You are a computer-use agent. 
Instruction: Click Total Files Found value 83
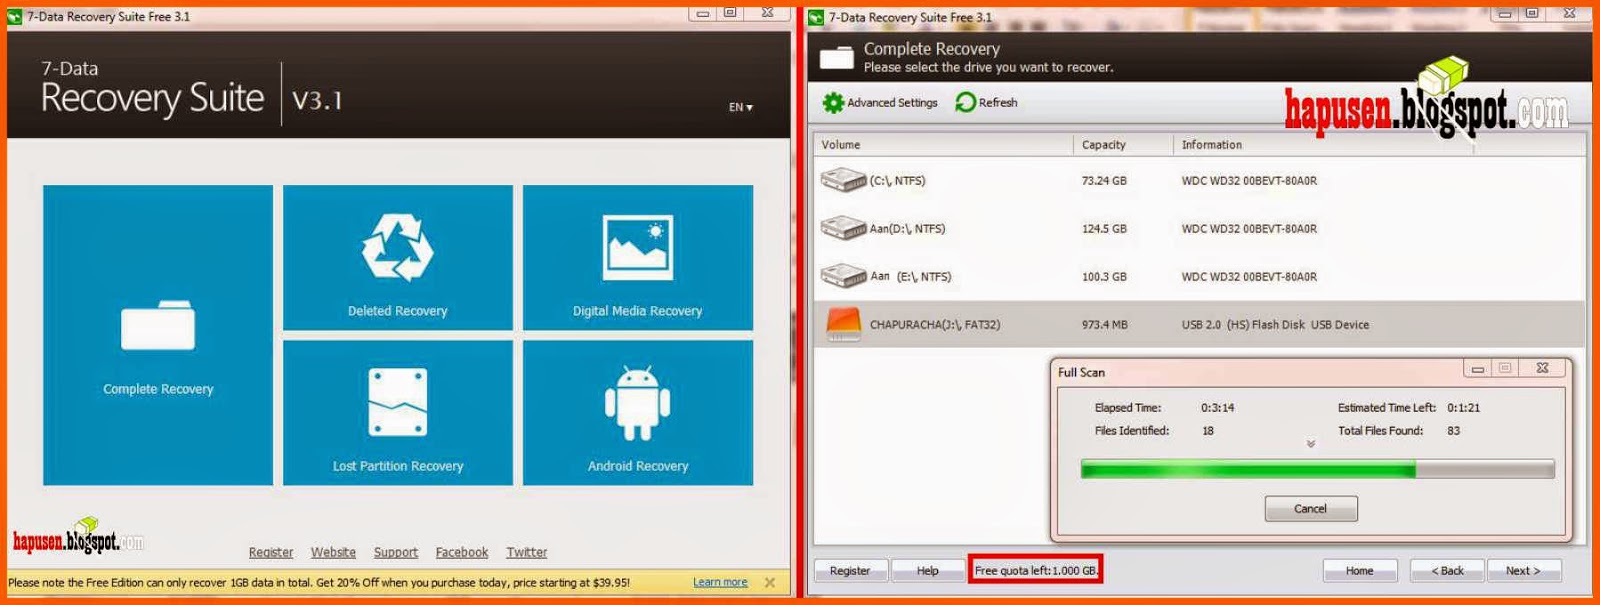tap(1453, 431)
